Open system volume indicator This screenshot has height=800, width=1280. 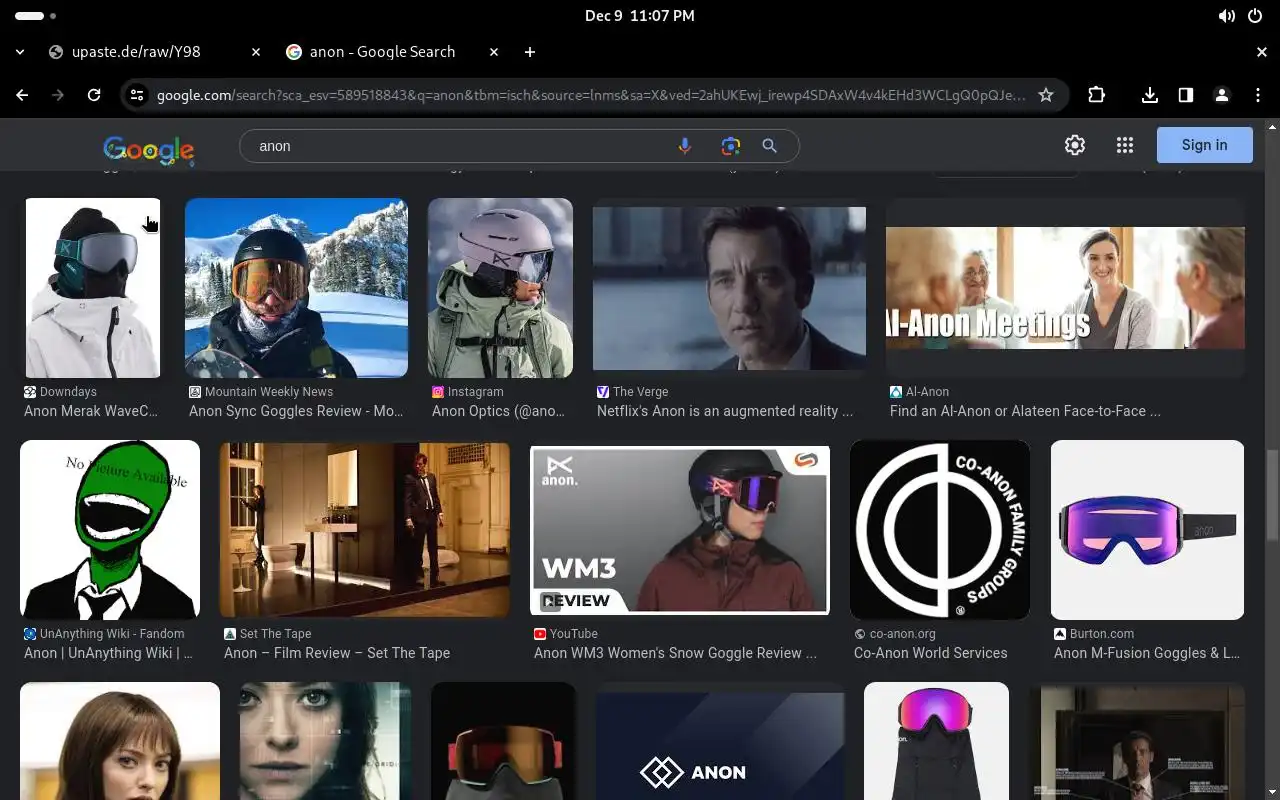(1227, 16)
